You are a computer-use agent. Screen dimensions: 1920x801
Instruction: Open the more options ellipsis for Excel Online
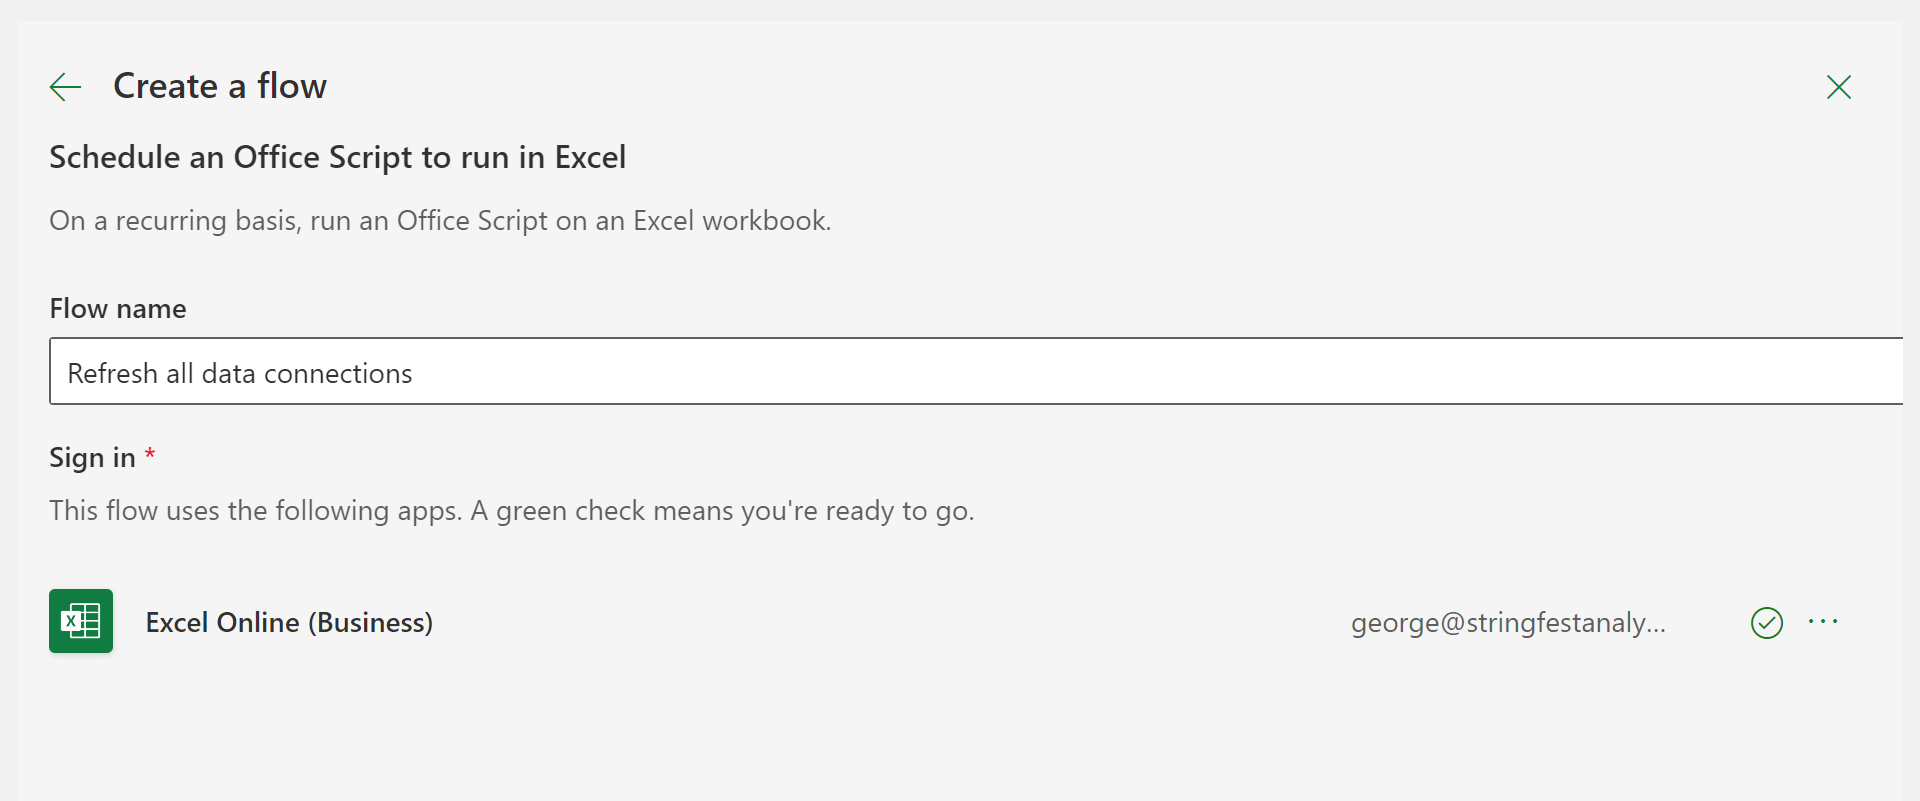pyautogui.click(x=1823, y=622)
